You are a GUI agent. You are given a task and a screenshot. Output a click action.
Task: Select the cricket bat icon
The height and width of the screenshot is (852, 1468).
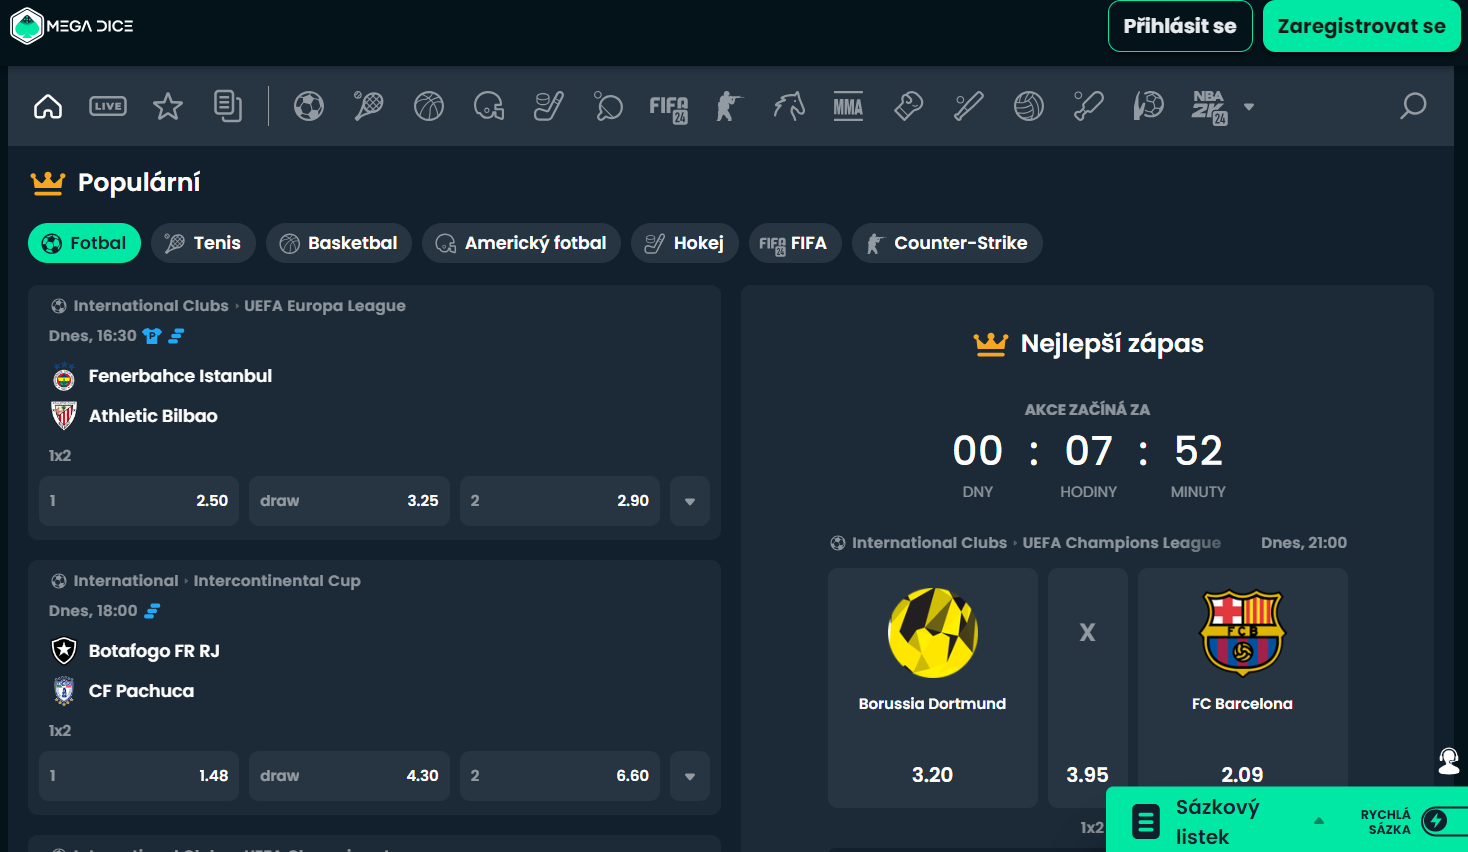click(1089, 106)
